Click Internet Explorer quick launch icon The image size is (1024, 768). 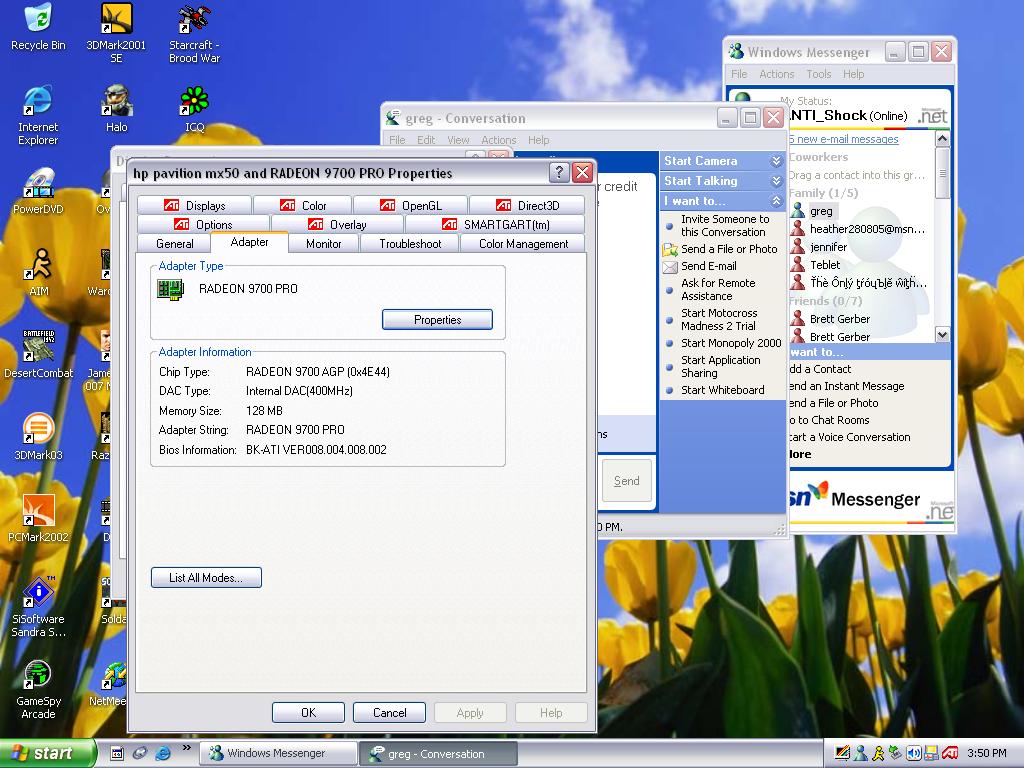(x=162, y=753)
